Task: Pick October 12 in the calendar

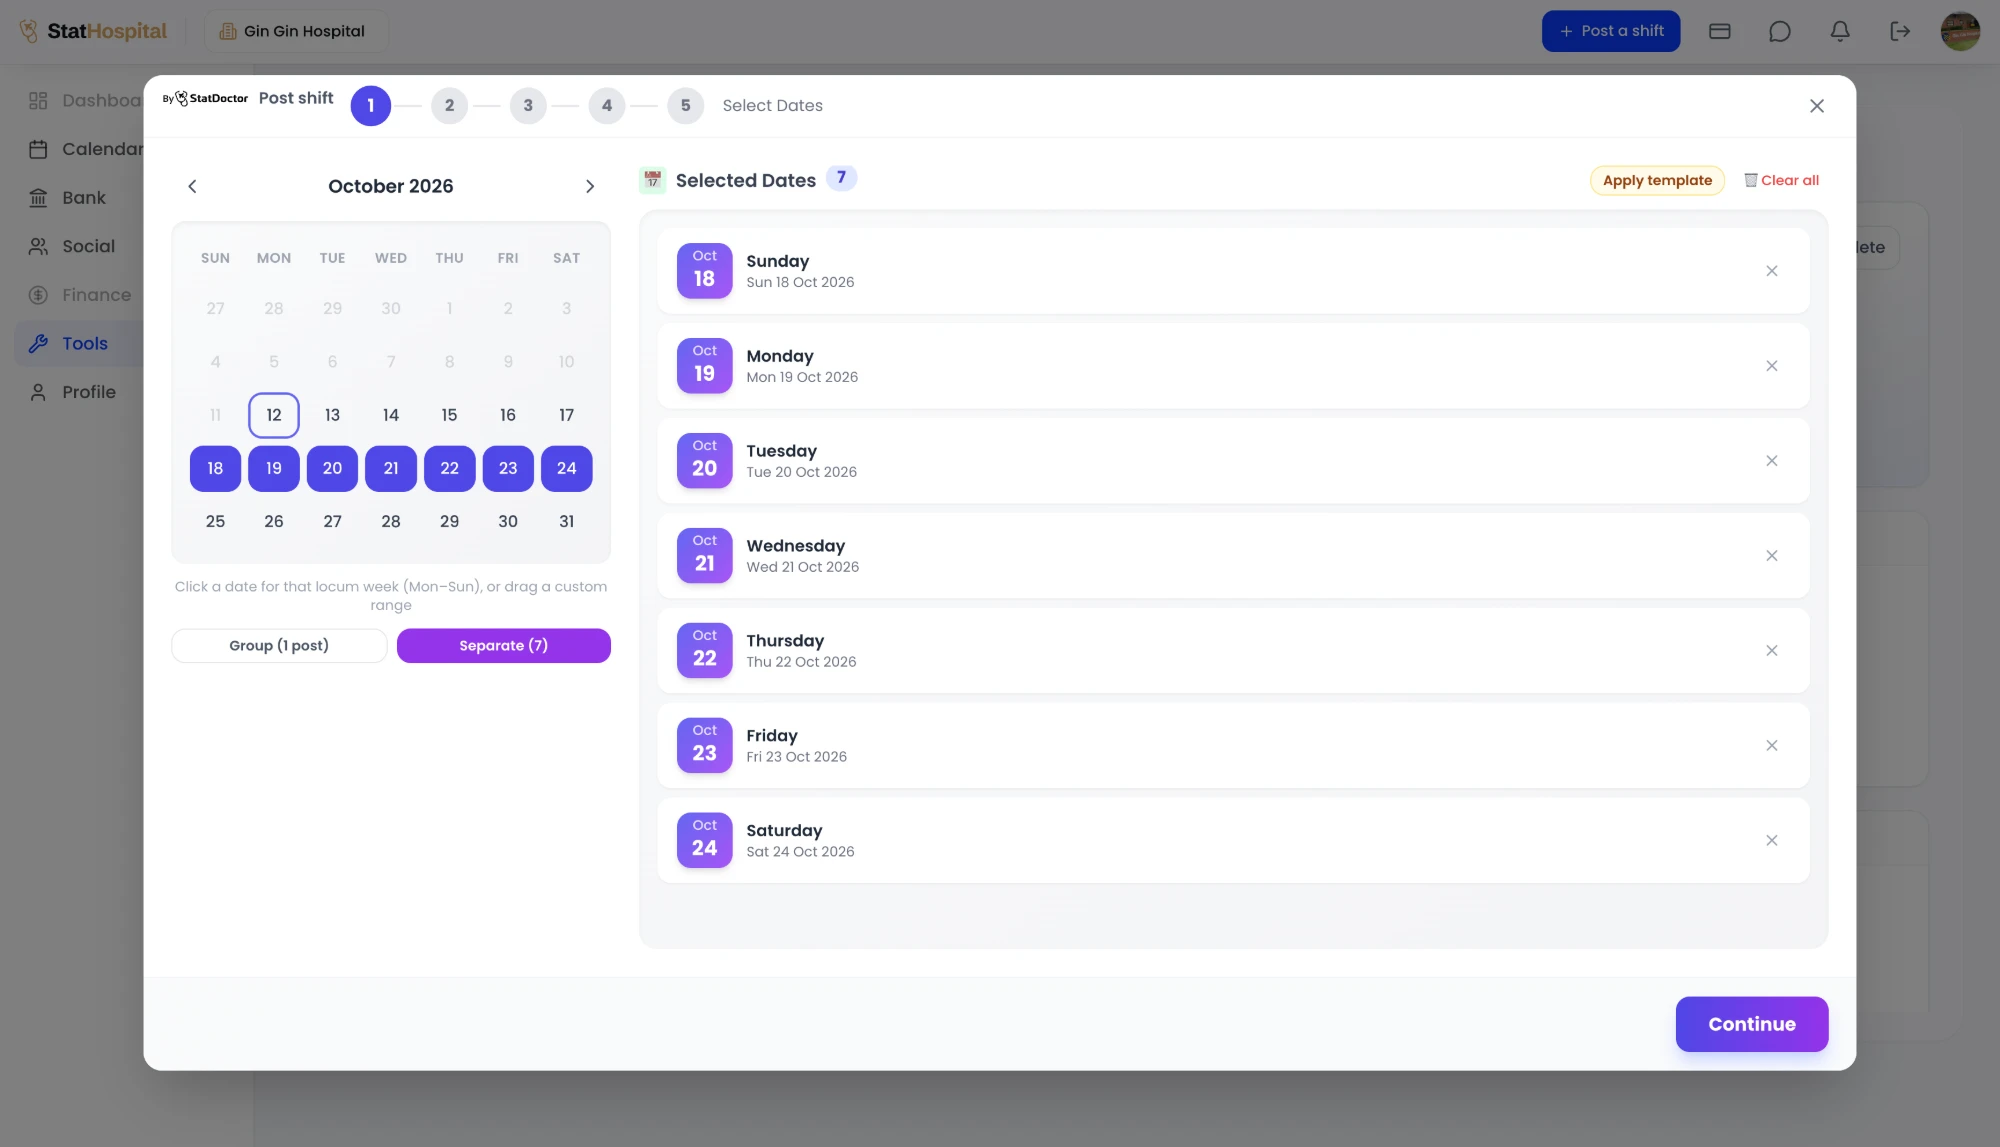Action: 274,415
